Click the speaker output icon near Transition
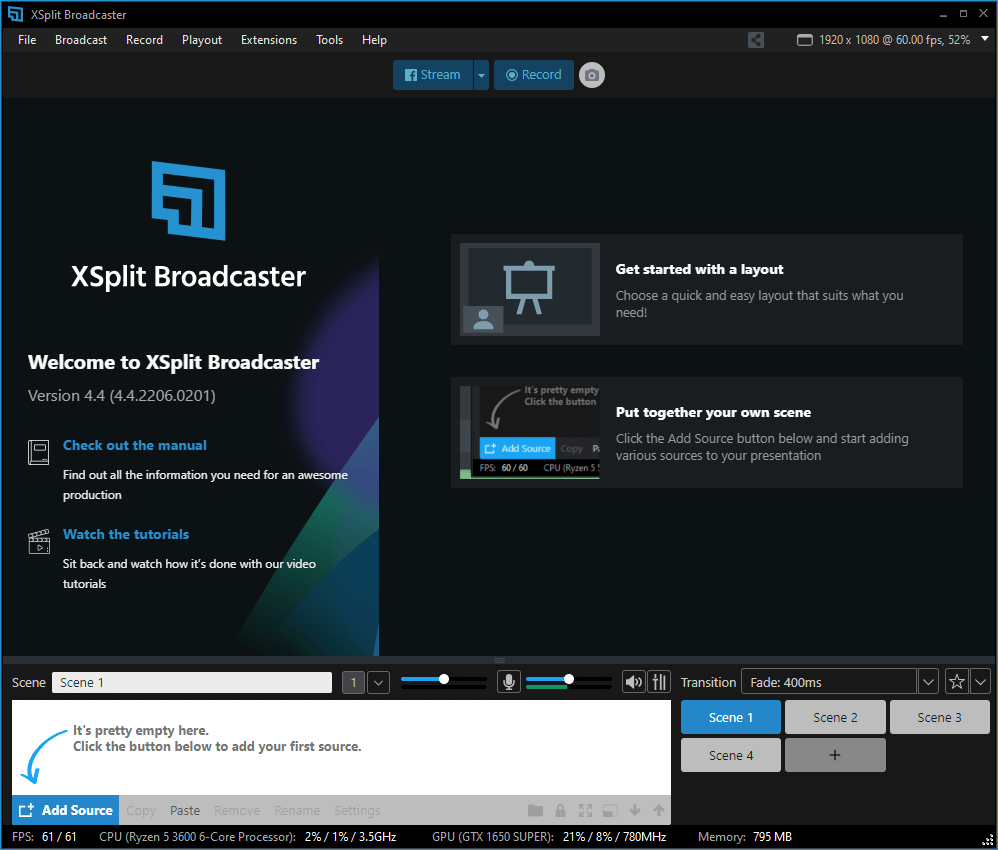Viewport: 998px width, 850px height. pyautogui.click(x=633, y=681)
